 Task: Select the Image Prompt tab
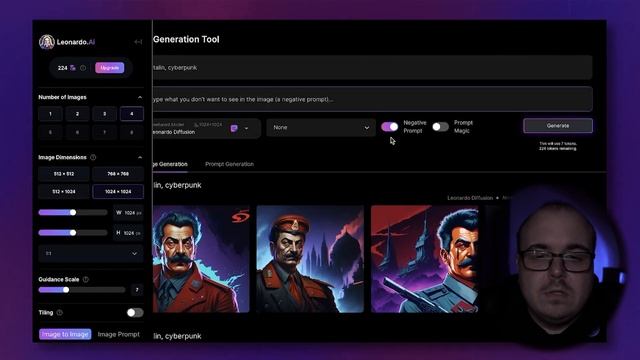119,334
